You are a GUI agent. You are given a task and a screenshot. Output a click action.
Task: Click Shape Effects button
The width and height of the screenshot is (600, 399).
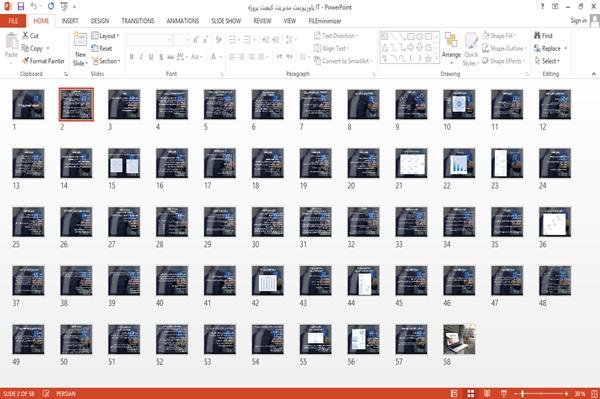(x=502, y=61)
